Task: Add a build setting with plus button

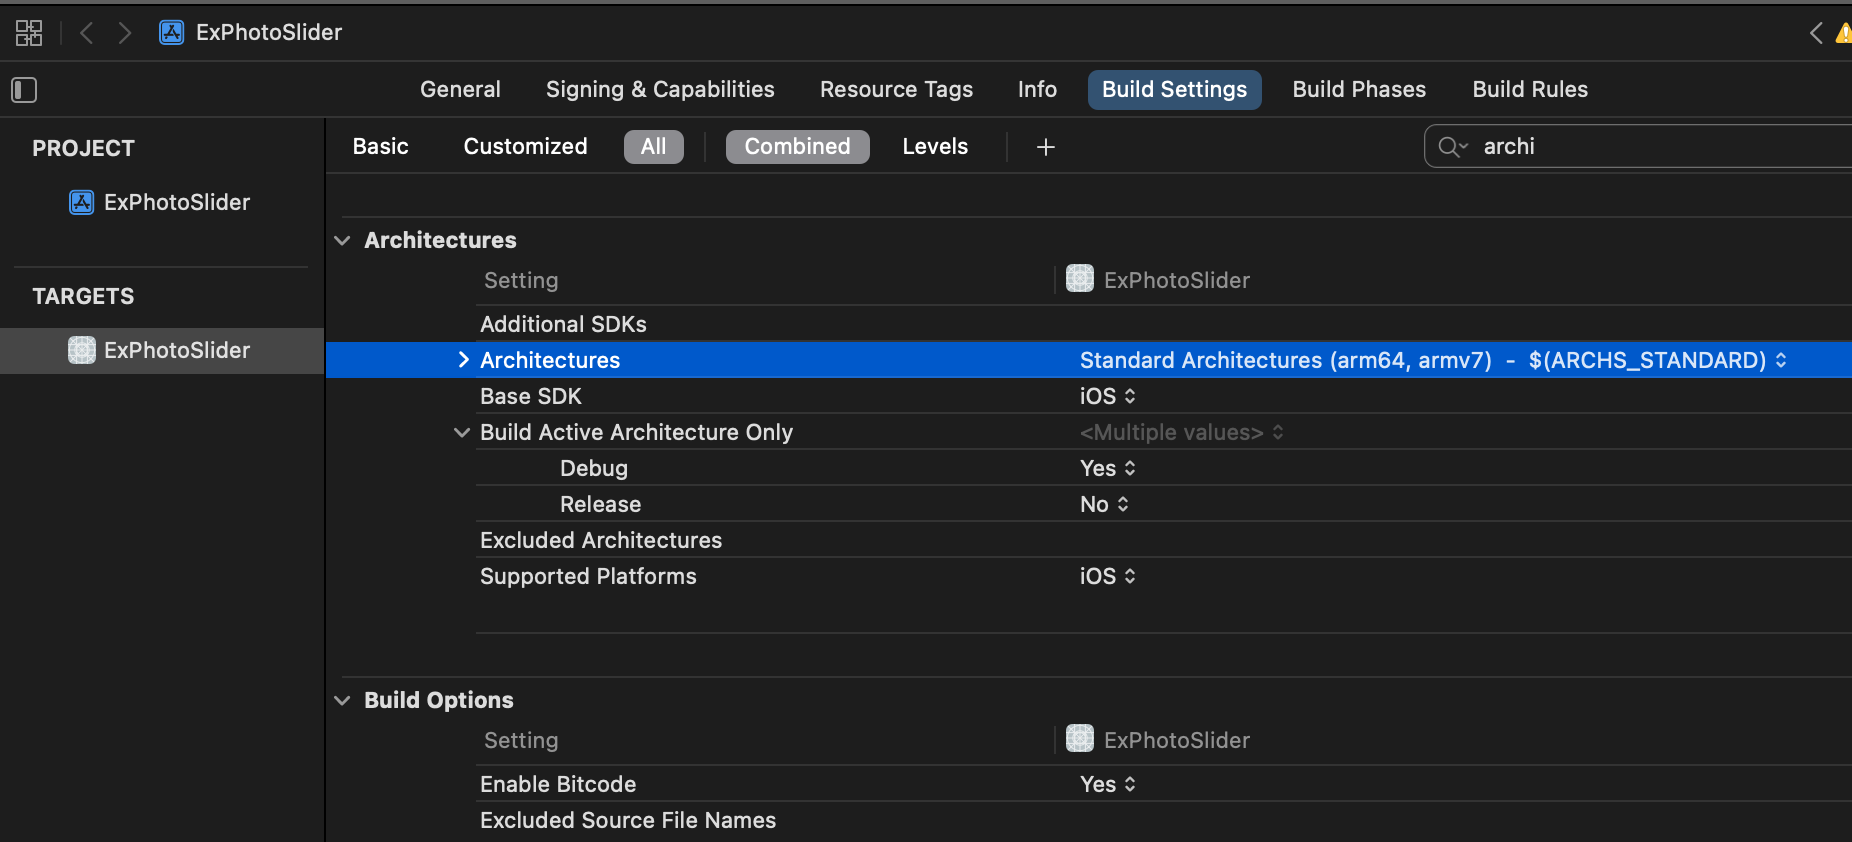Action: point(1046,147)
